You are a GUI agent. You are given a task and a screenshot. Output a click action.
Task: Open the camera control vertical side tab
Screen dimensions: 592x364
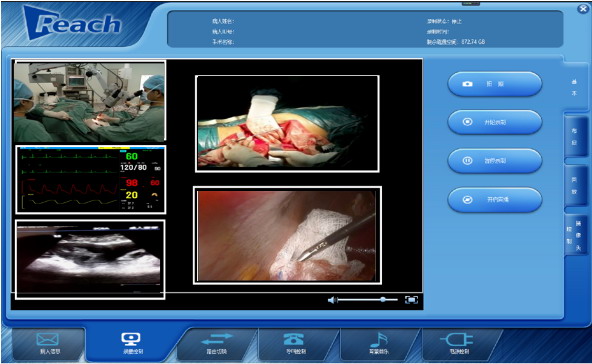click(575, 235)
